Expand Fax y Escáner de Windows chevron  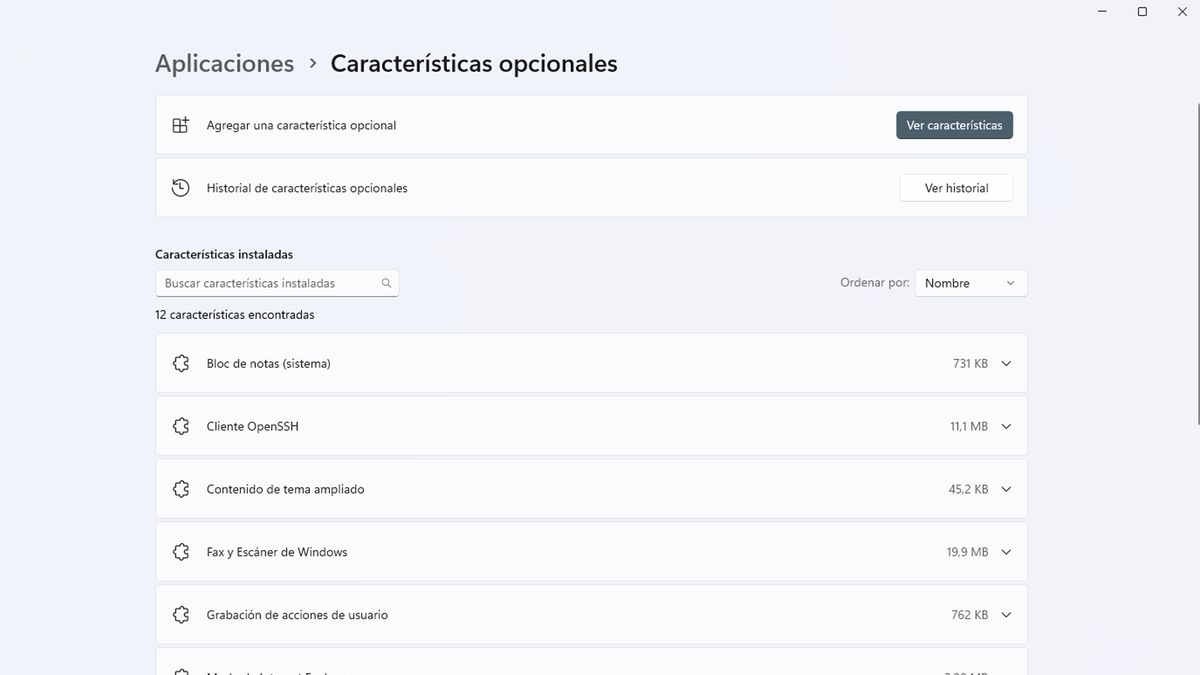pos(1006,552)
